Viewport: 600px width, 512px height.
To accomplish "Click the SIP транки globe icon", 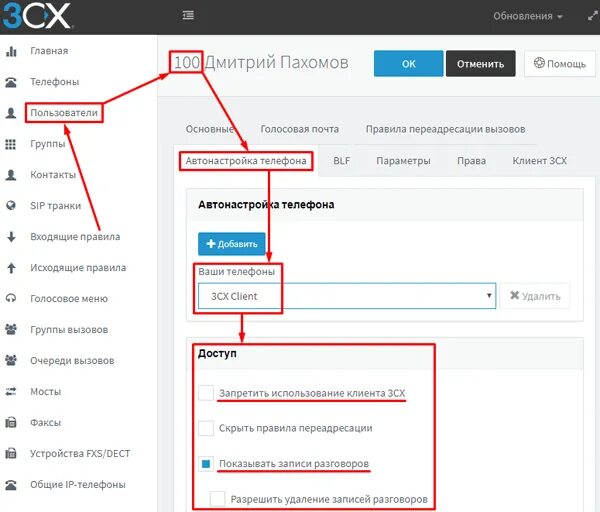I will pyautogui.click(x=11, y=205).
